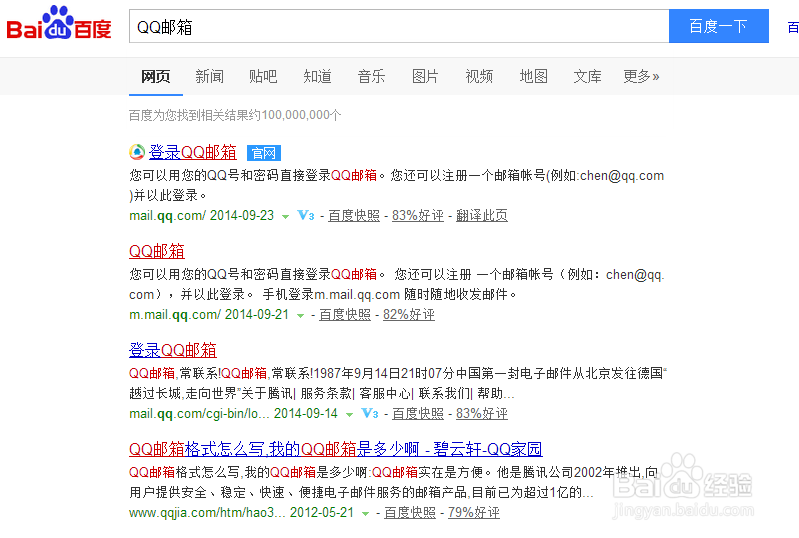
Task: Click the mail.qq.com/cgi-bin/lo... URL text
Action: click(x=200, y=413)
